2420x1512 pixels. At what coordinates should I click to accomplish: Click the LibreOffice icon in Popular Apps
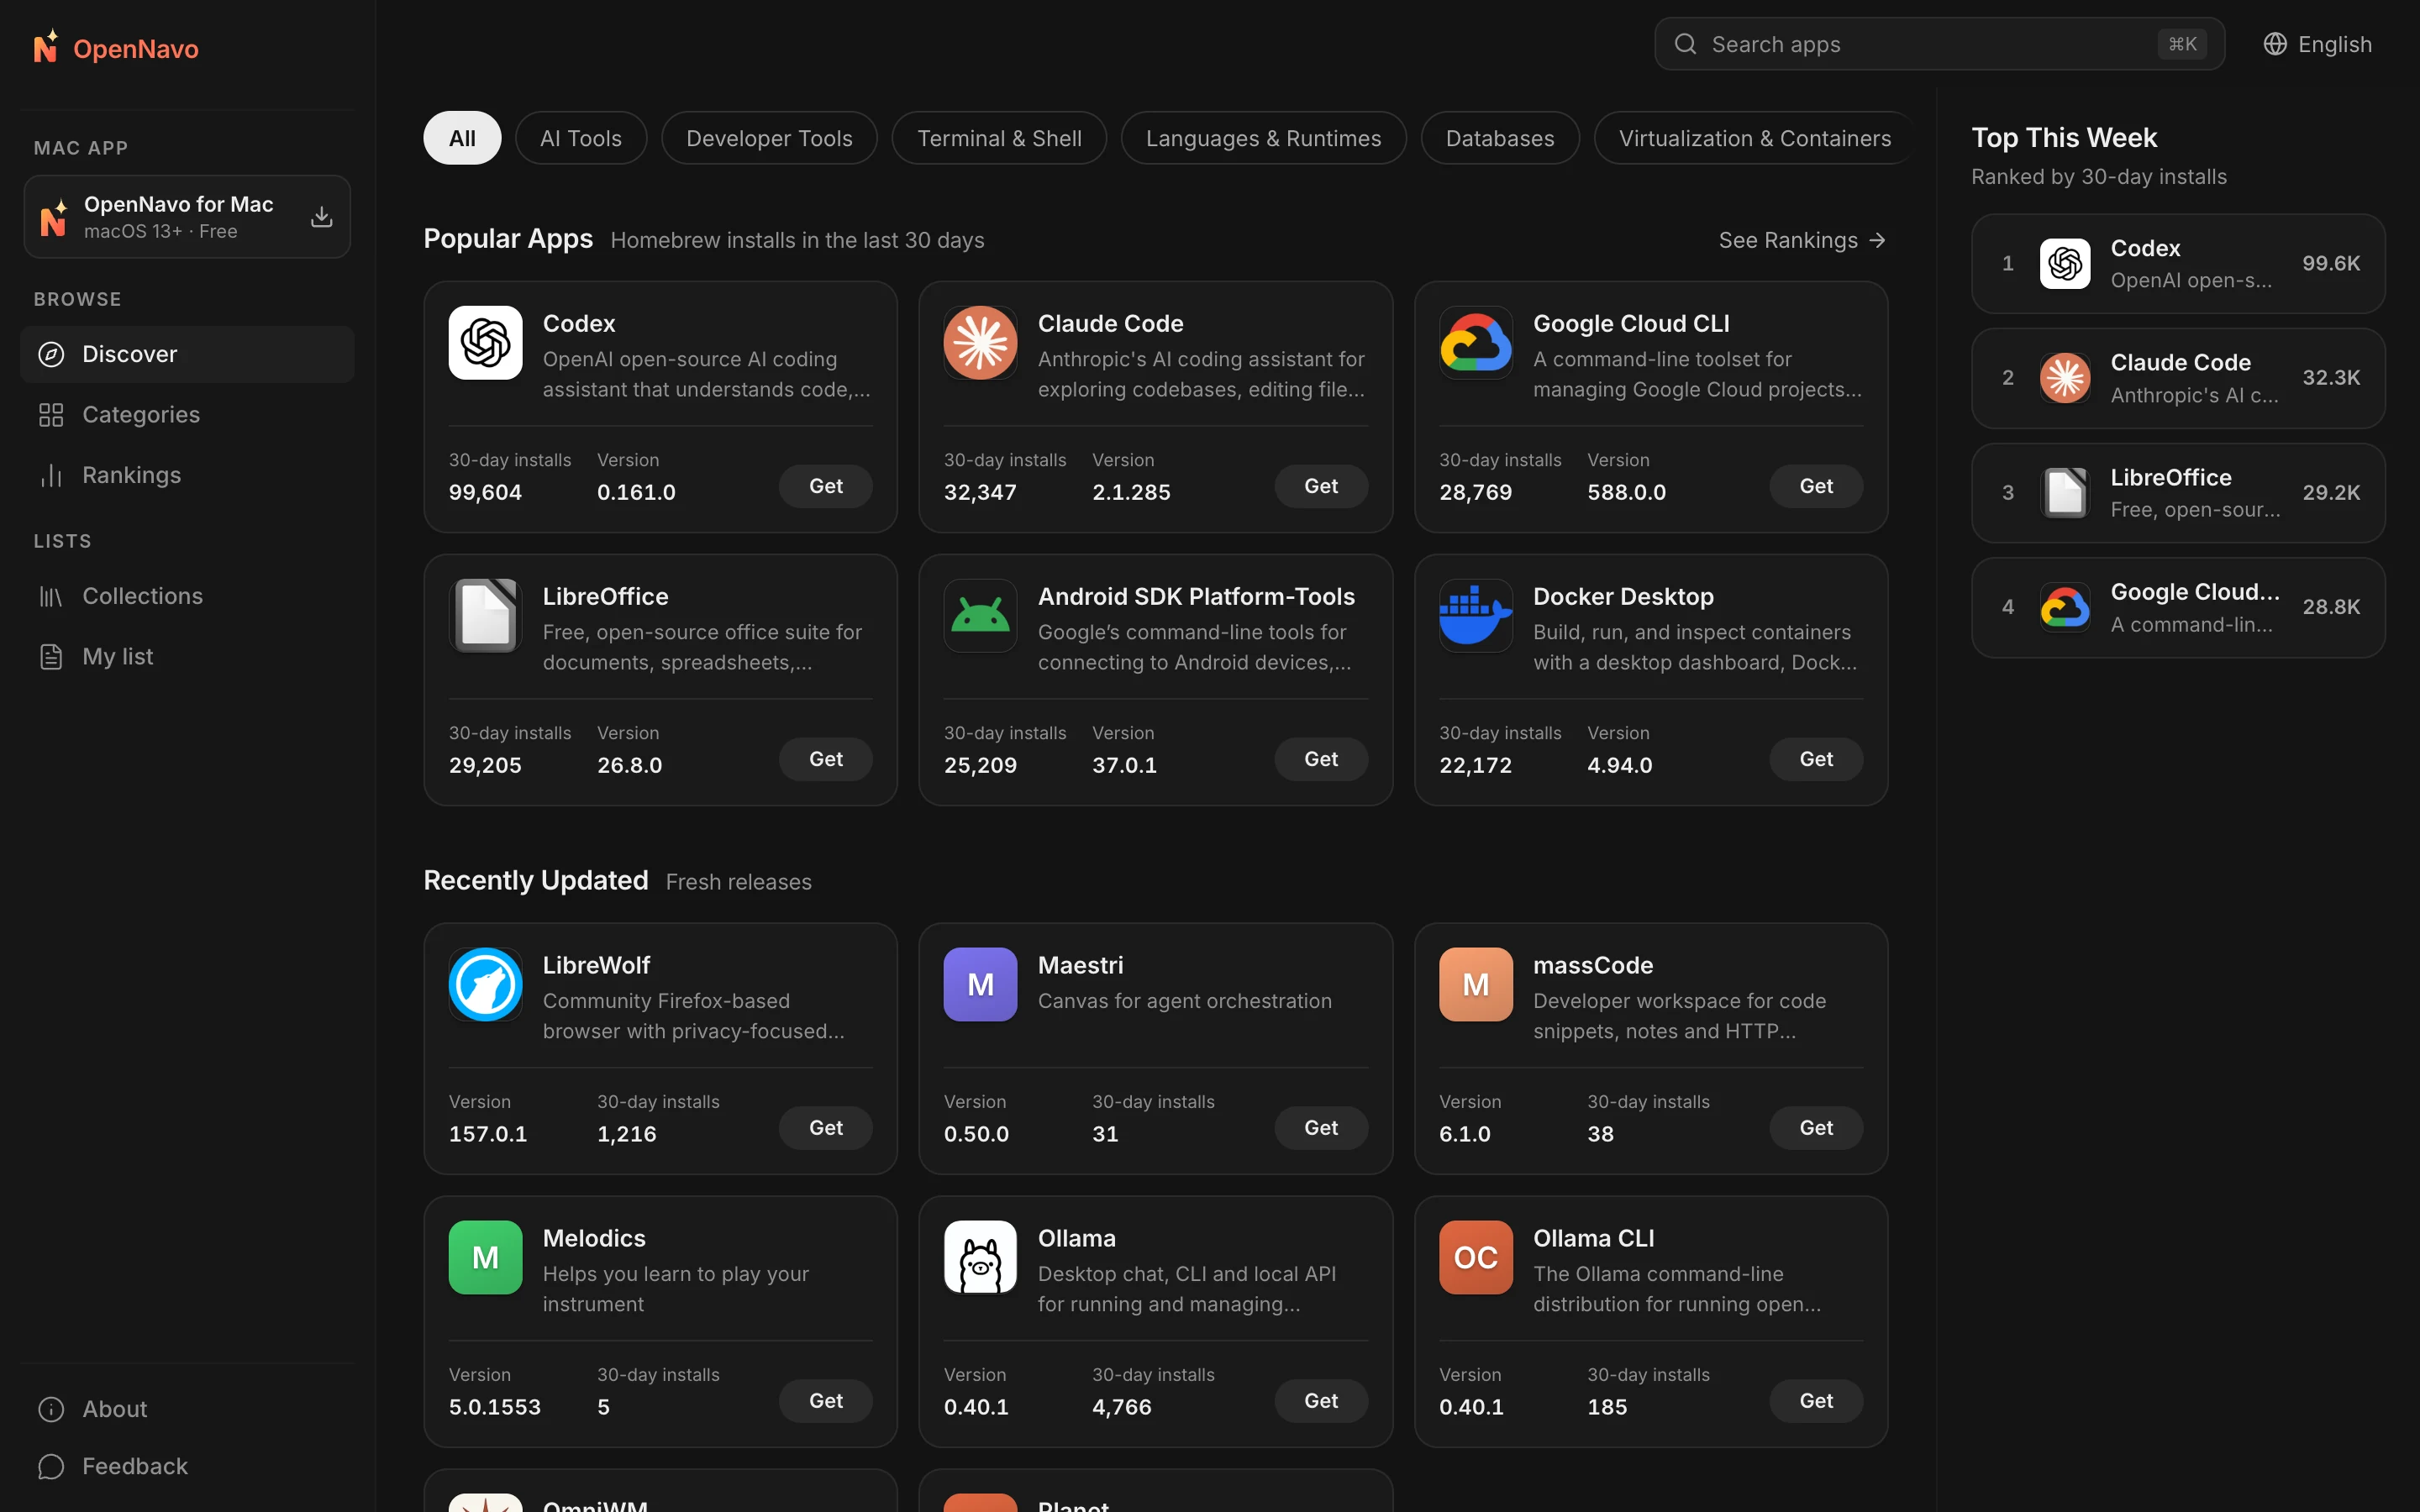485,616
